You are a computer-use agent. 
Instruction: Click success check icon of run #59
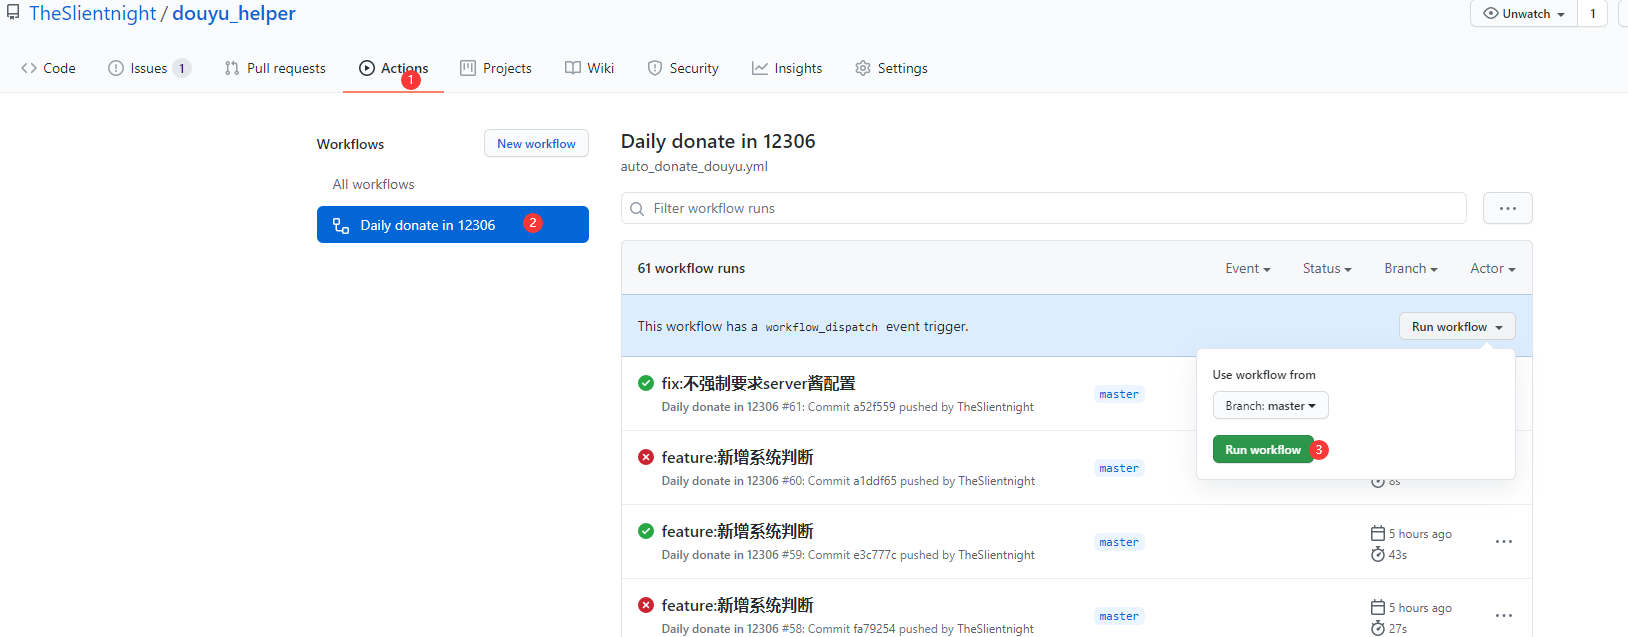point(646,531)
